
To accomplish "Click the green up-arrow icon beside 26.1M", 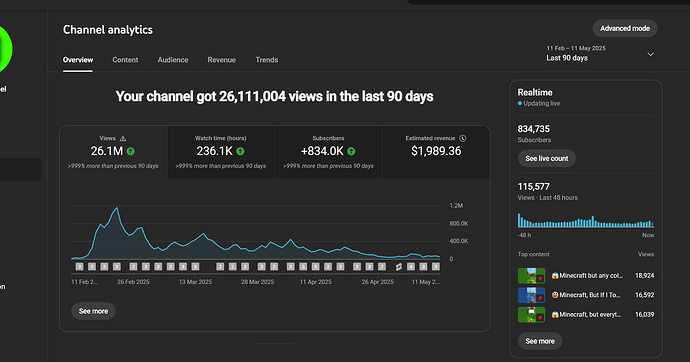I will click(x=131, y=151).
